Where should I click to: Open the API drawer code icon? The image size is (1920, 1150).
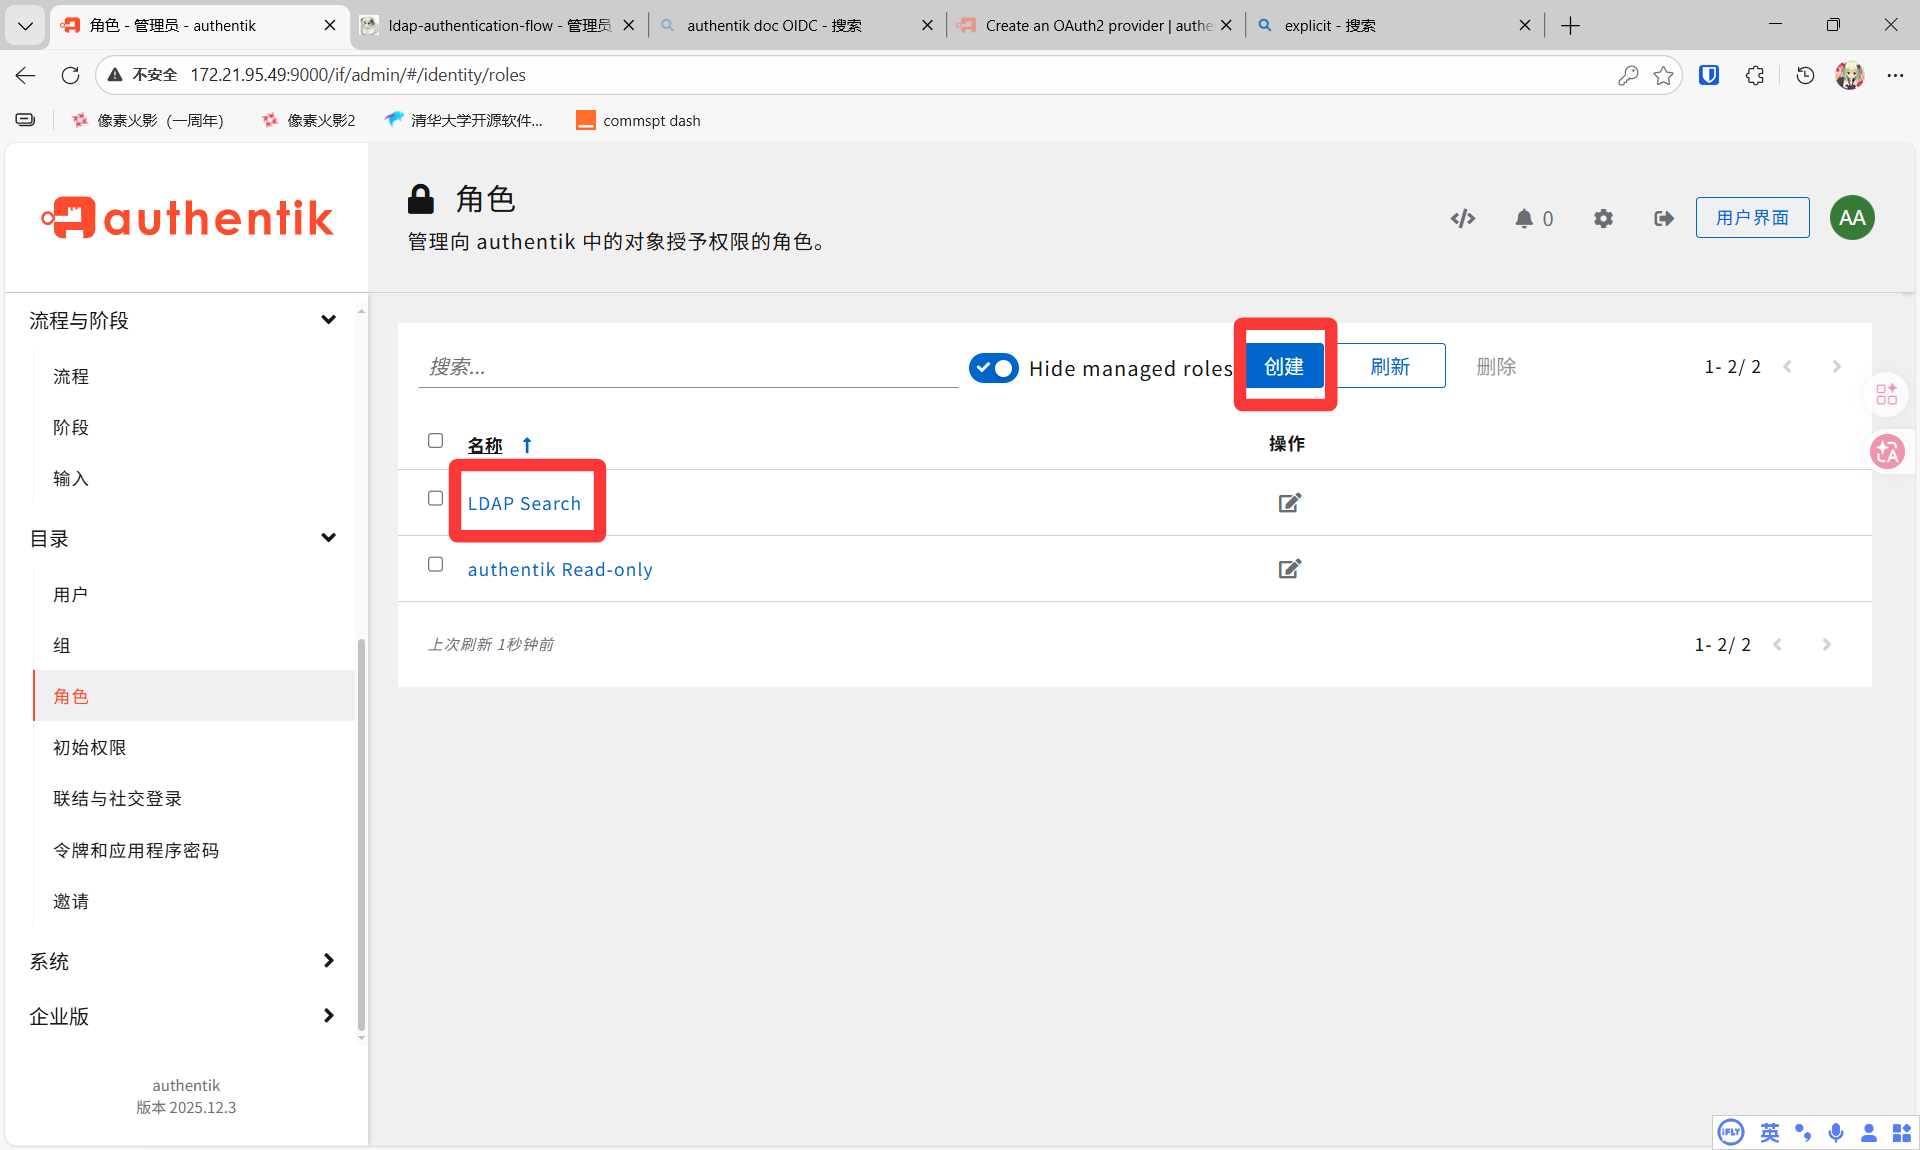coord(1462,218)
